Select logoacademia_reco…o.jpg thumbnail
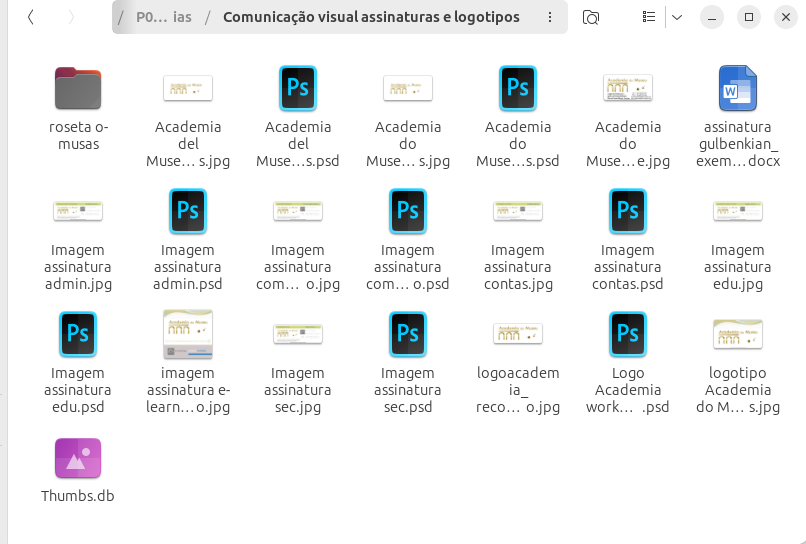The width and height of the screenshot is (806, 544). tap(518, 334)
